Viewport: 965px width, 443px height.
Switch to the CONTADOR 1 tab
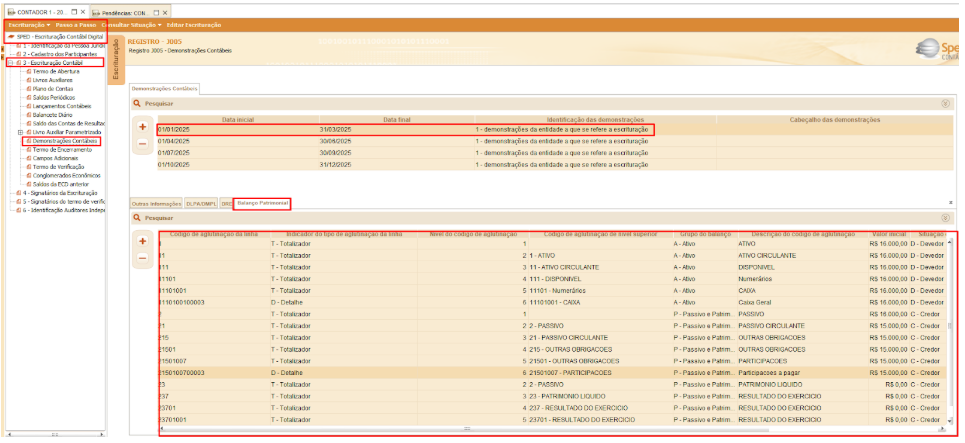pyautogui.click(x=41, y=12)
